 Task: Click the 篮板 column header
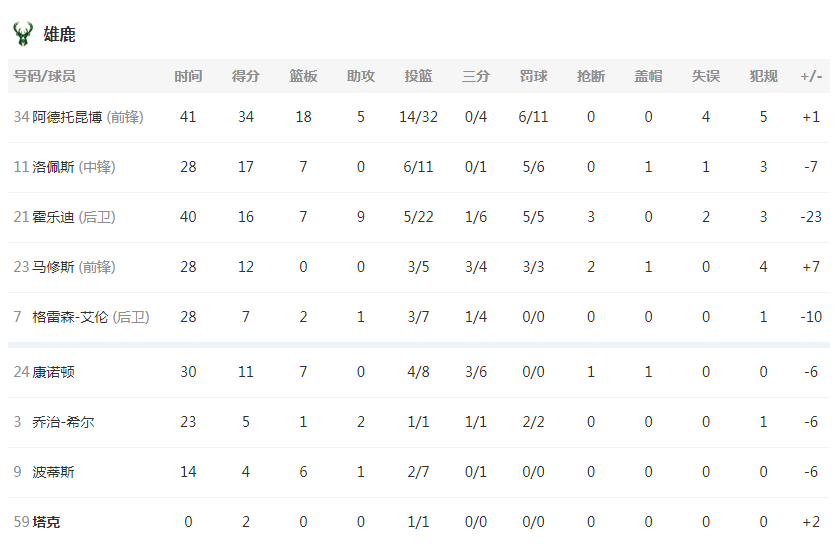pos(303,76)
